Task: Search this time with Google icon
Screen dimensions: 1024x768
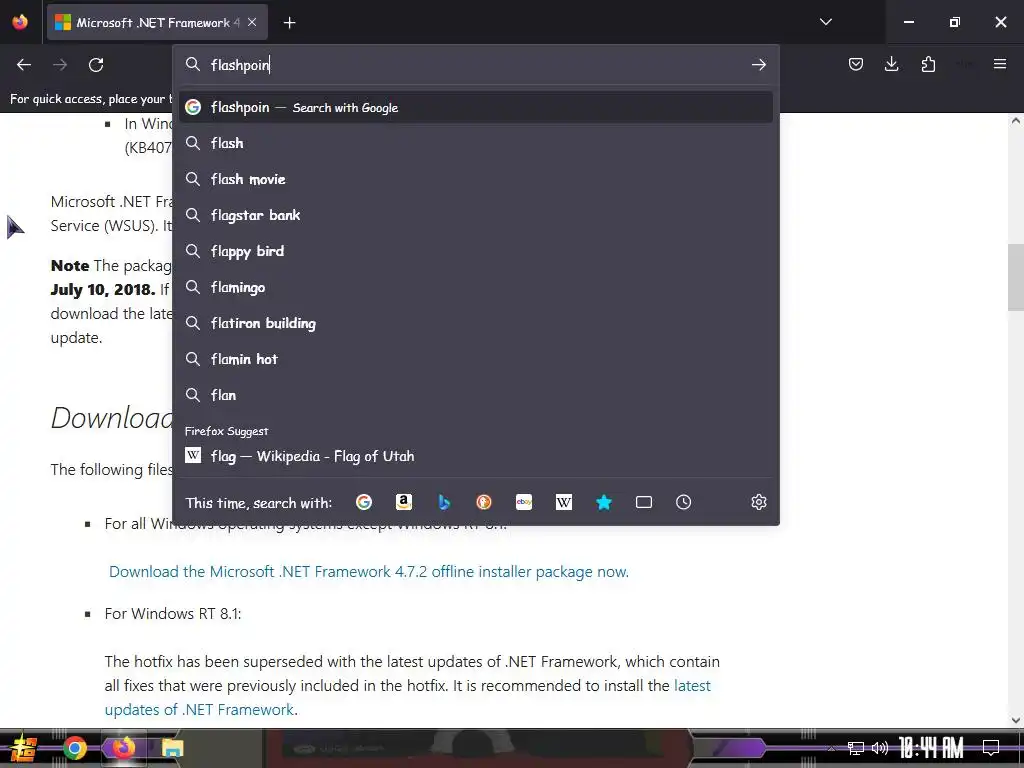Action: (364, 502)
